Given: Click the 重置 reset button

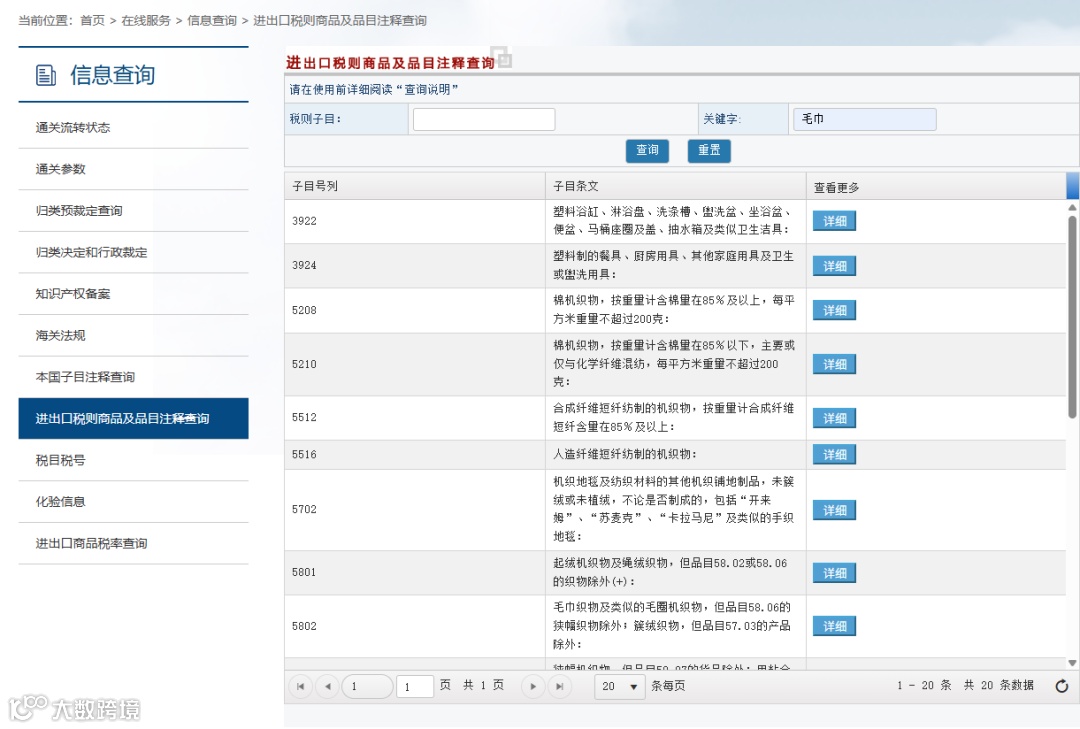Looking at the screenshot, I should tap(709, 150).
